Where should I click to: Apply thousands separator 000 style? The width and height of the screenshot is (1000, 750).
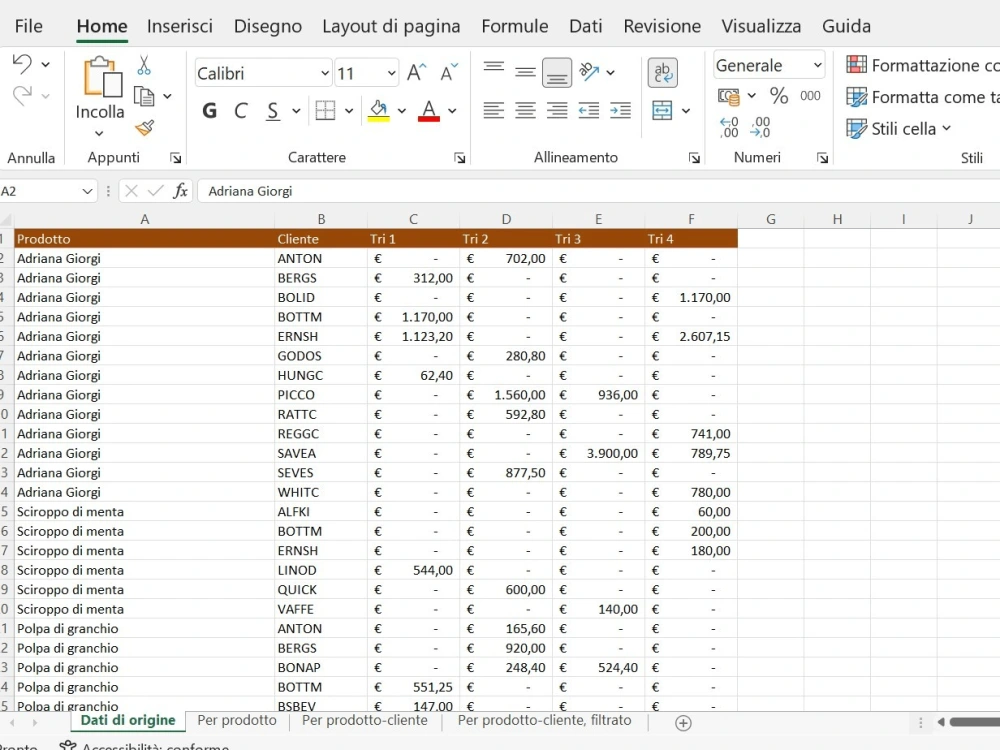coord(811,96)
